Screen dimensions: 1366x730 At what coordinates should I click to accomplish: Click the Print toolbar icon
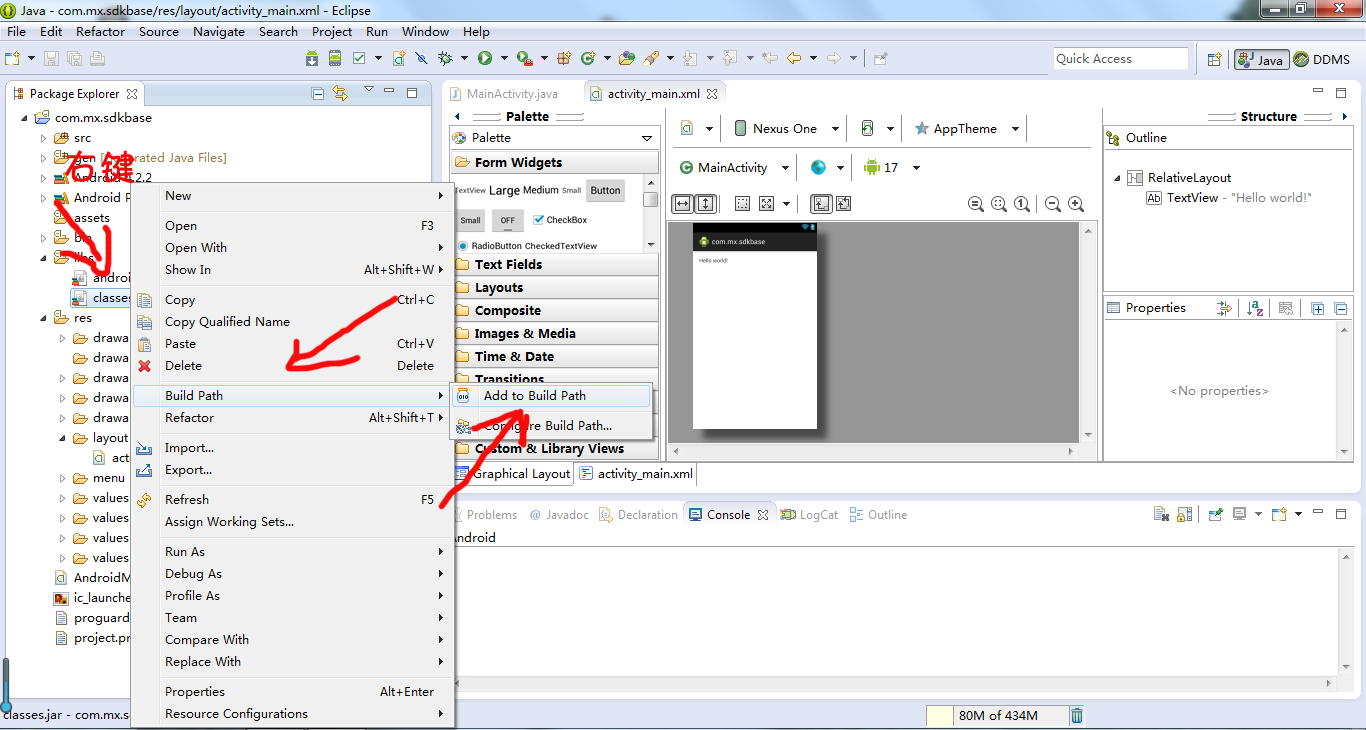coord(97,58)
